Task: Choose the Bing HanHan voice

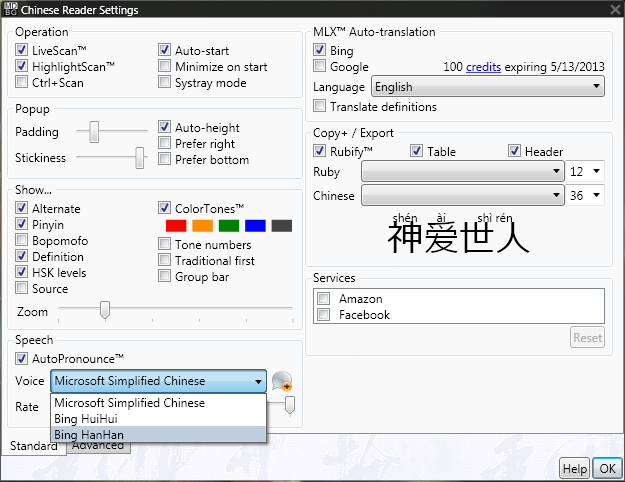Action: coord(159,434)
